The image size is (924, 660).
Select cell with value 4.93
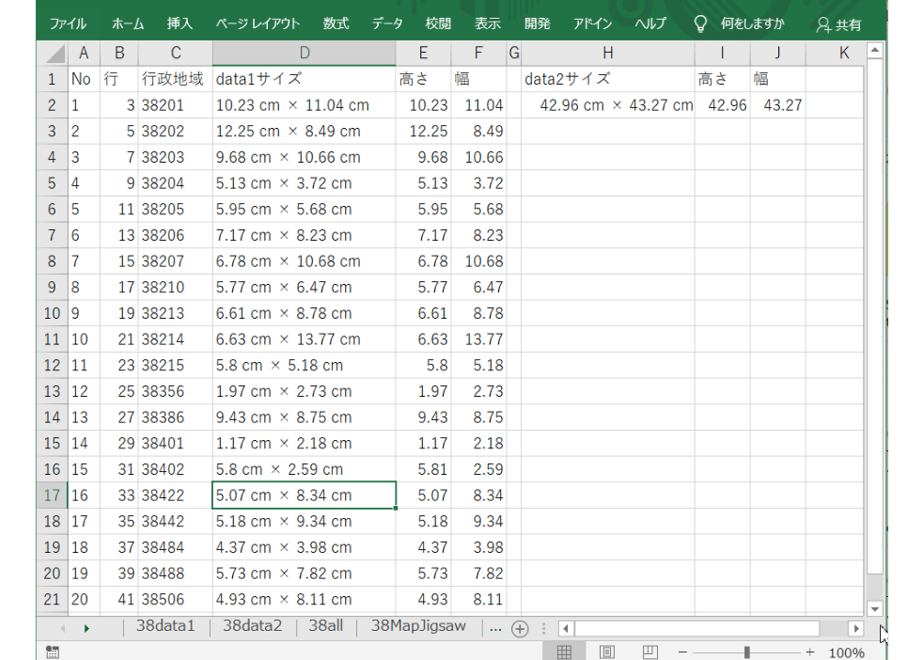pos(423,599)
